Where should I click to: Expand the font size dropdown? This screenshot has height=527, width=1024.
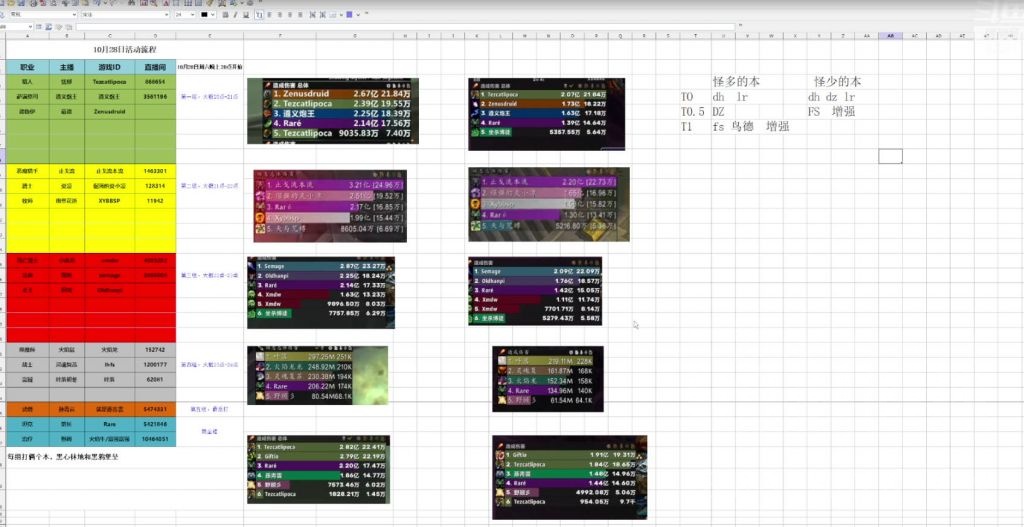click(x=192, y=15)
